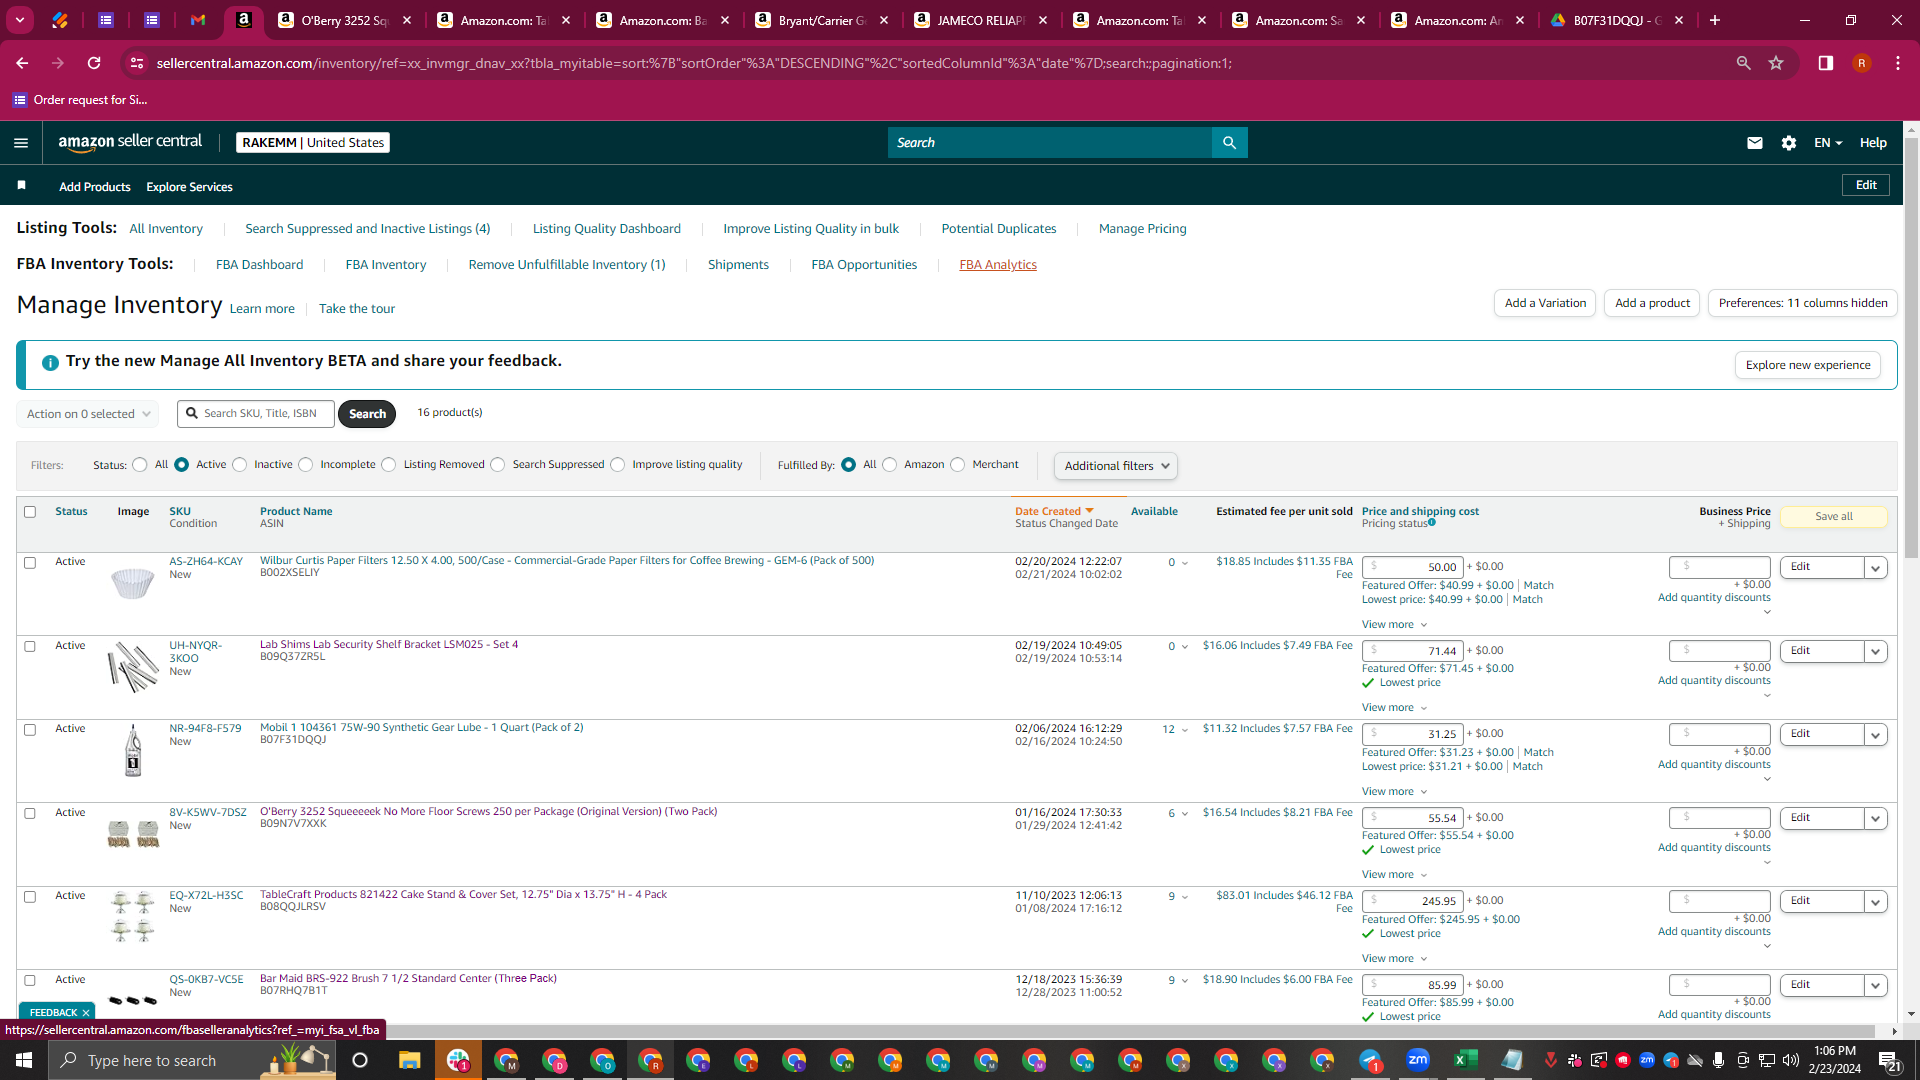The width and height of the screenshot is (1920, 1080).
Task: Expand View more under O'Berry pricing
Action: 1394,875
